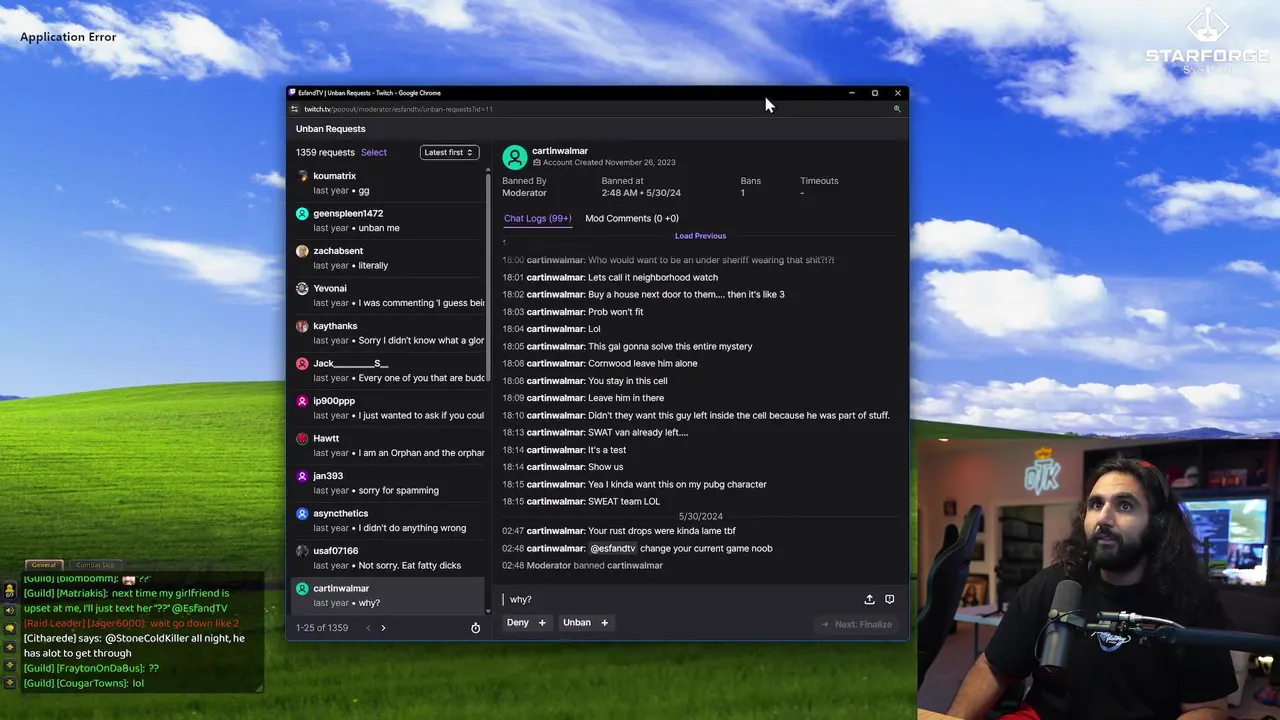
Task: Click the Next: Finalize button
Action: pyautogui.click(x=856, y=624)
